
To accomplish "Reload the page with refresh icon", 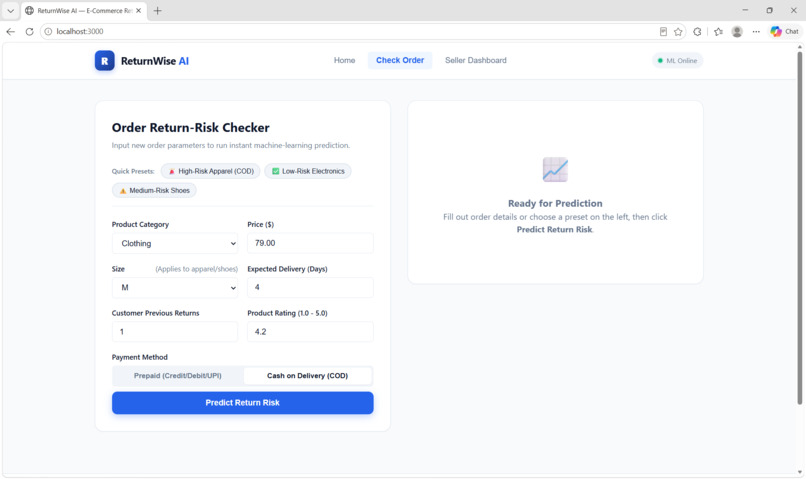I will pos(29,31).
